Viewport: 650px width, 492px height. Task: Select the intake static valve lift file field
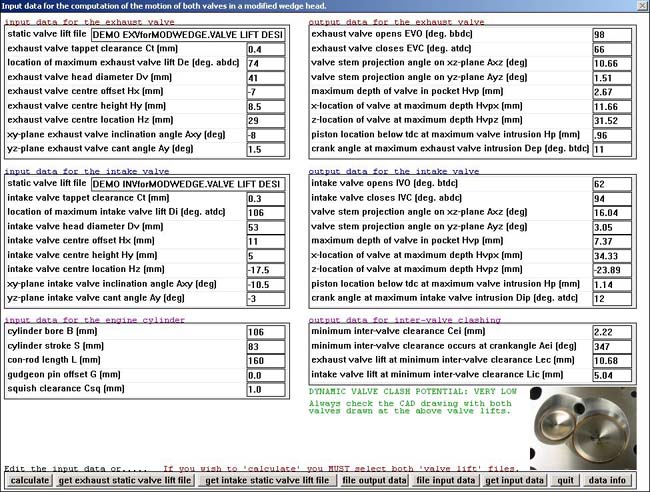(x=188, y=184)
